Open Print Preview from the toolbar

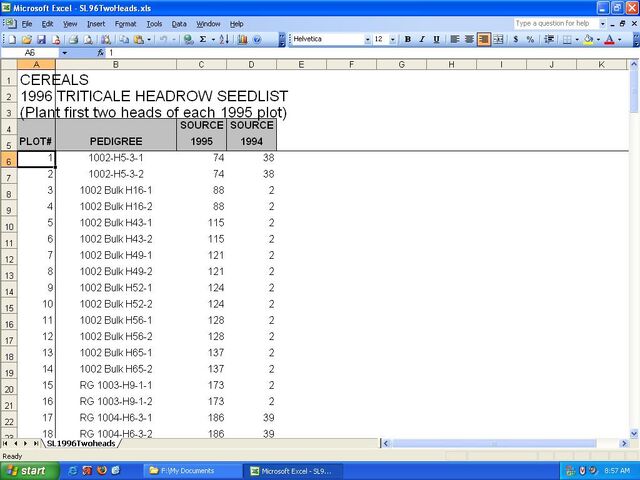click(88, 39)
